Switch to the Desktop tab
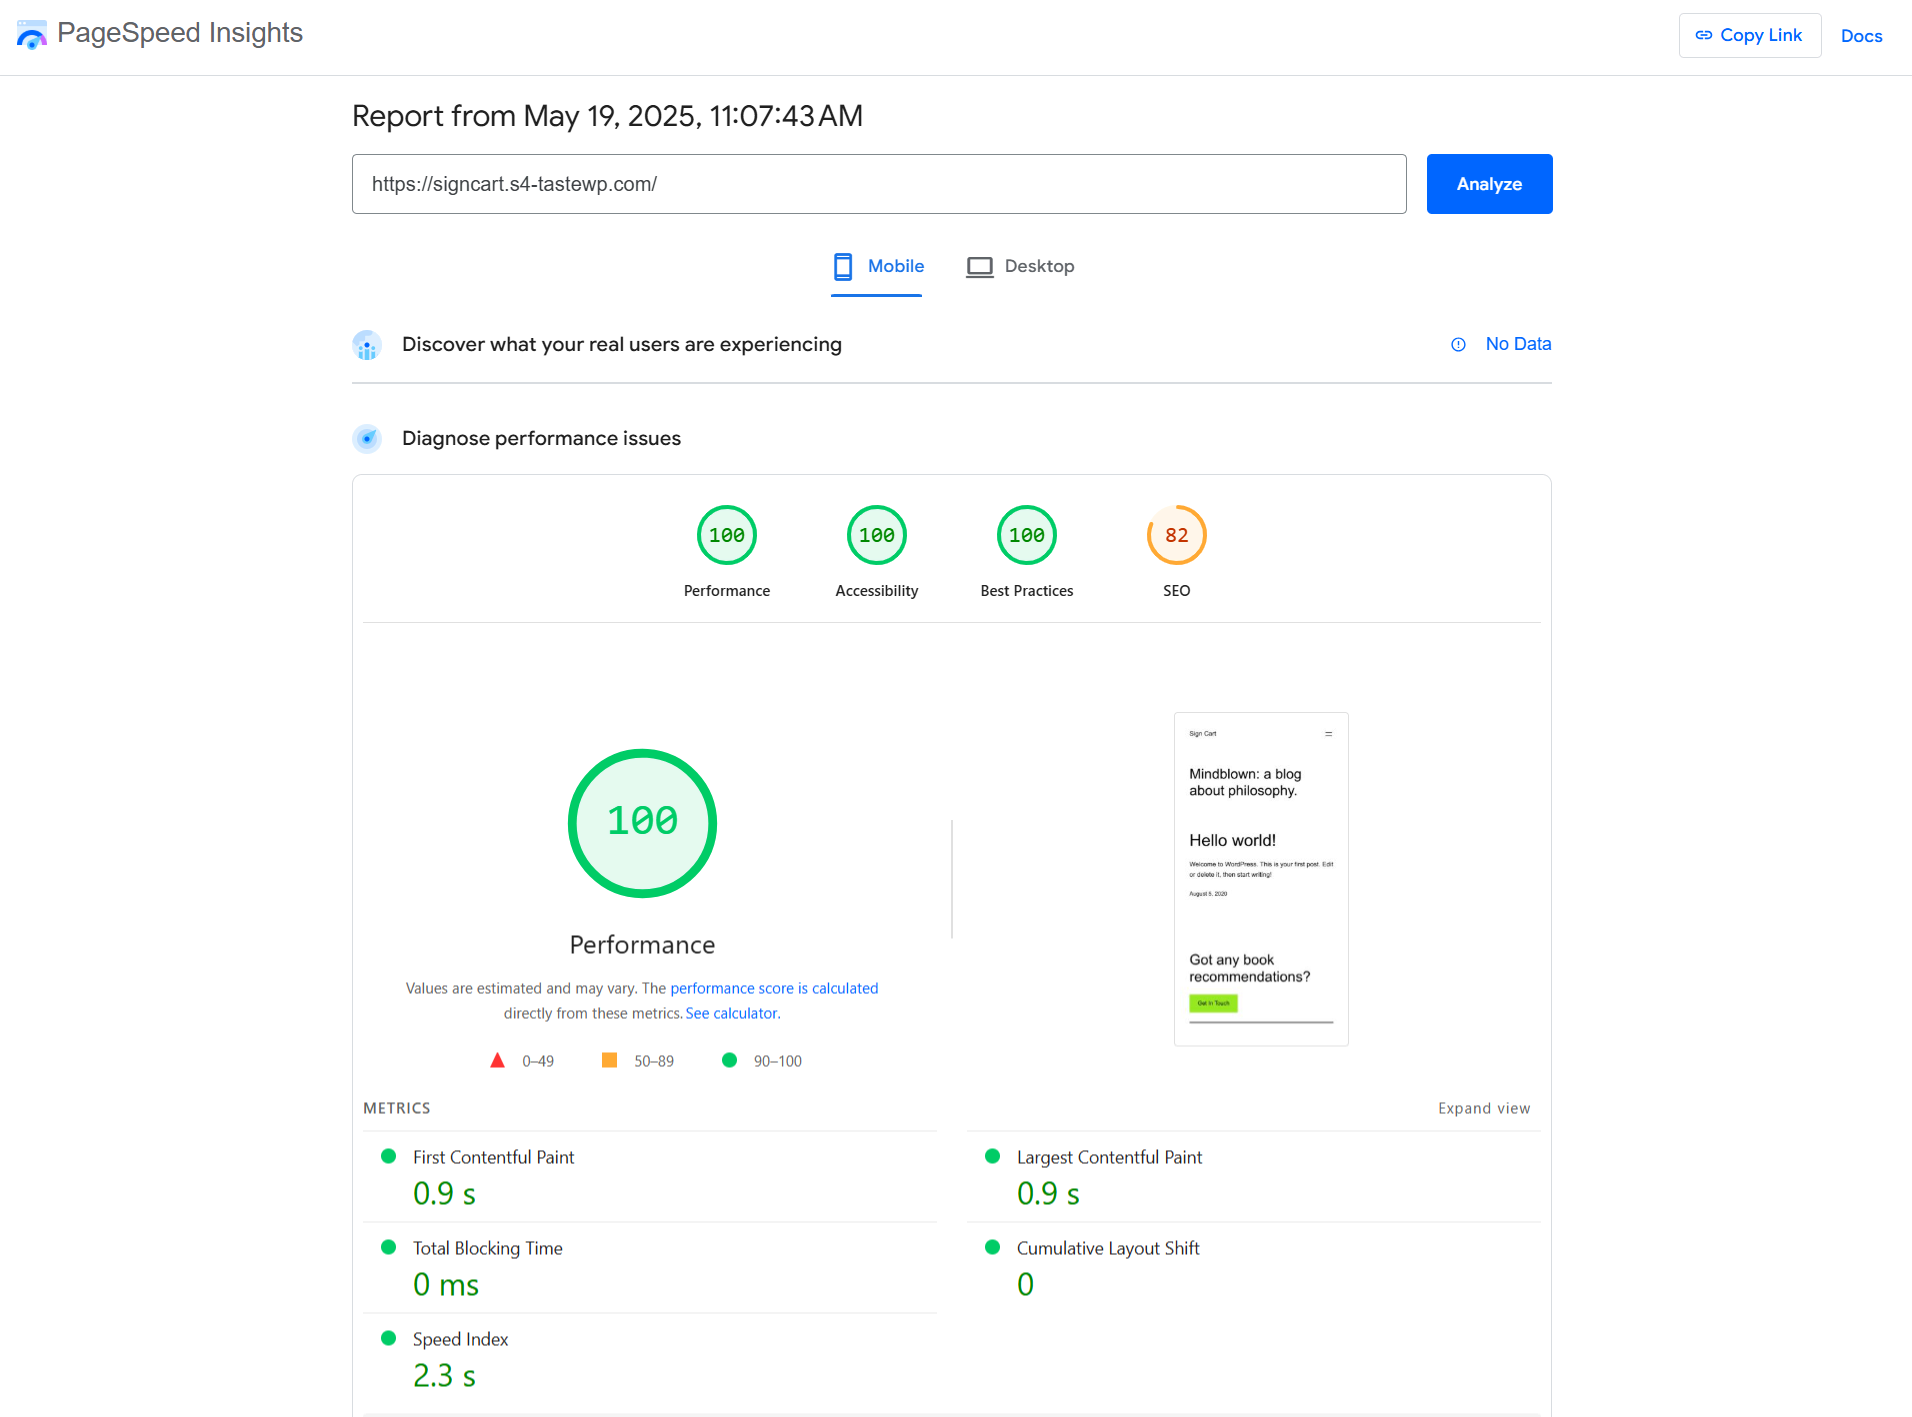 pos(1020,267)
